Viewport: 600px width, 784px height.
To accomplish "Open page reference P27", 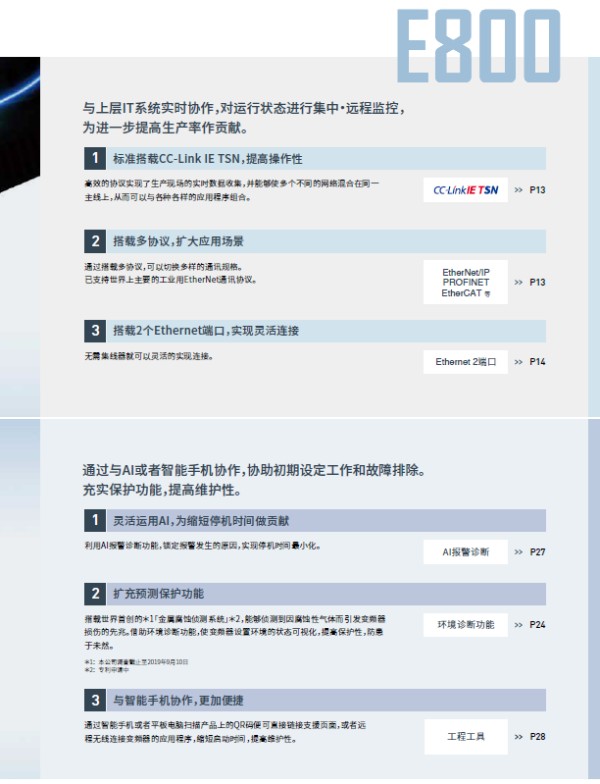I will [x=538, y=551].
